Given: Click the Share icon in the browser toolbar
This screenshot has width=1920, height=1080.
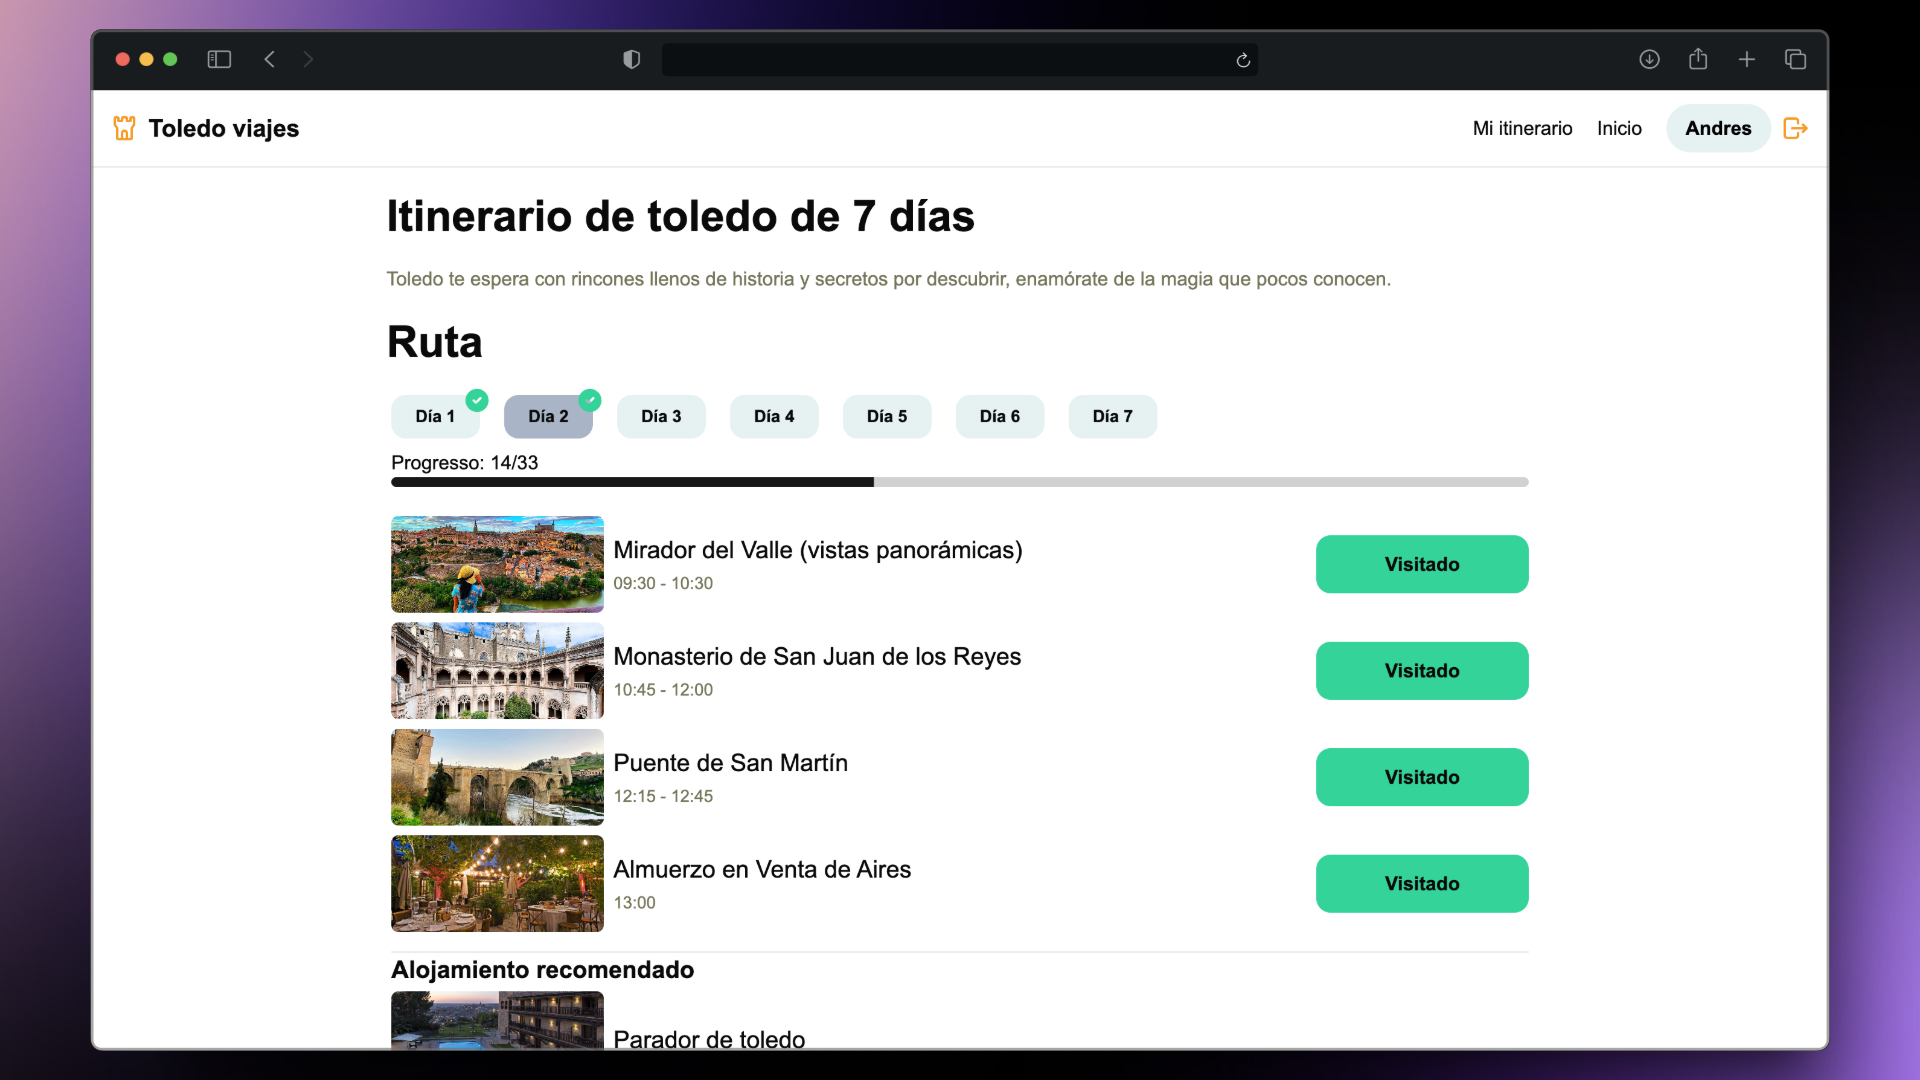Looking at the screenshot, I should 1698,59.
